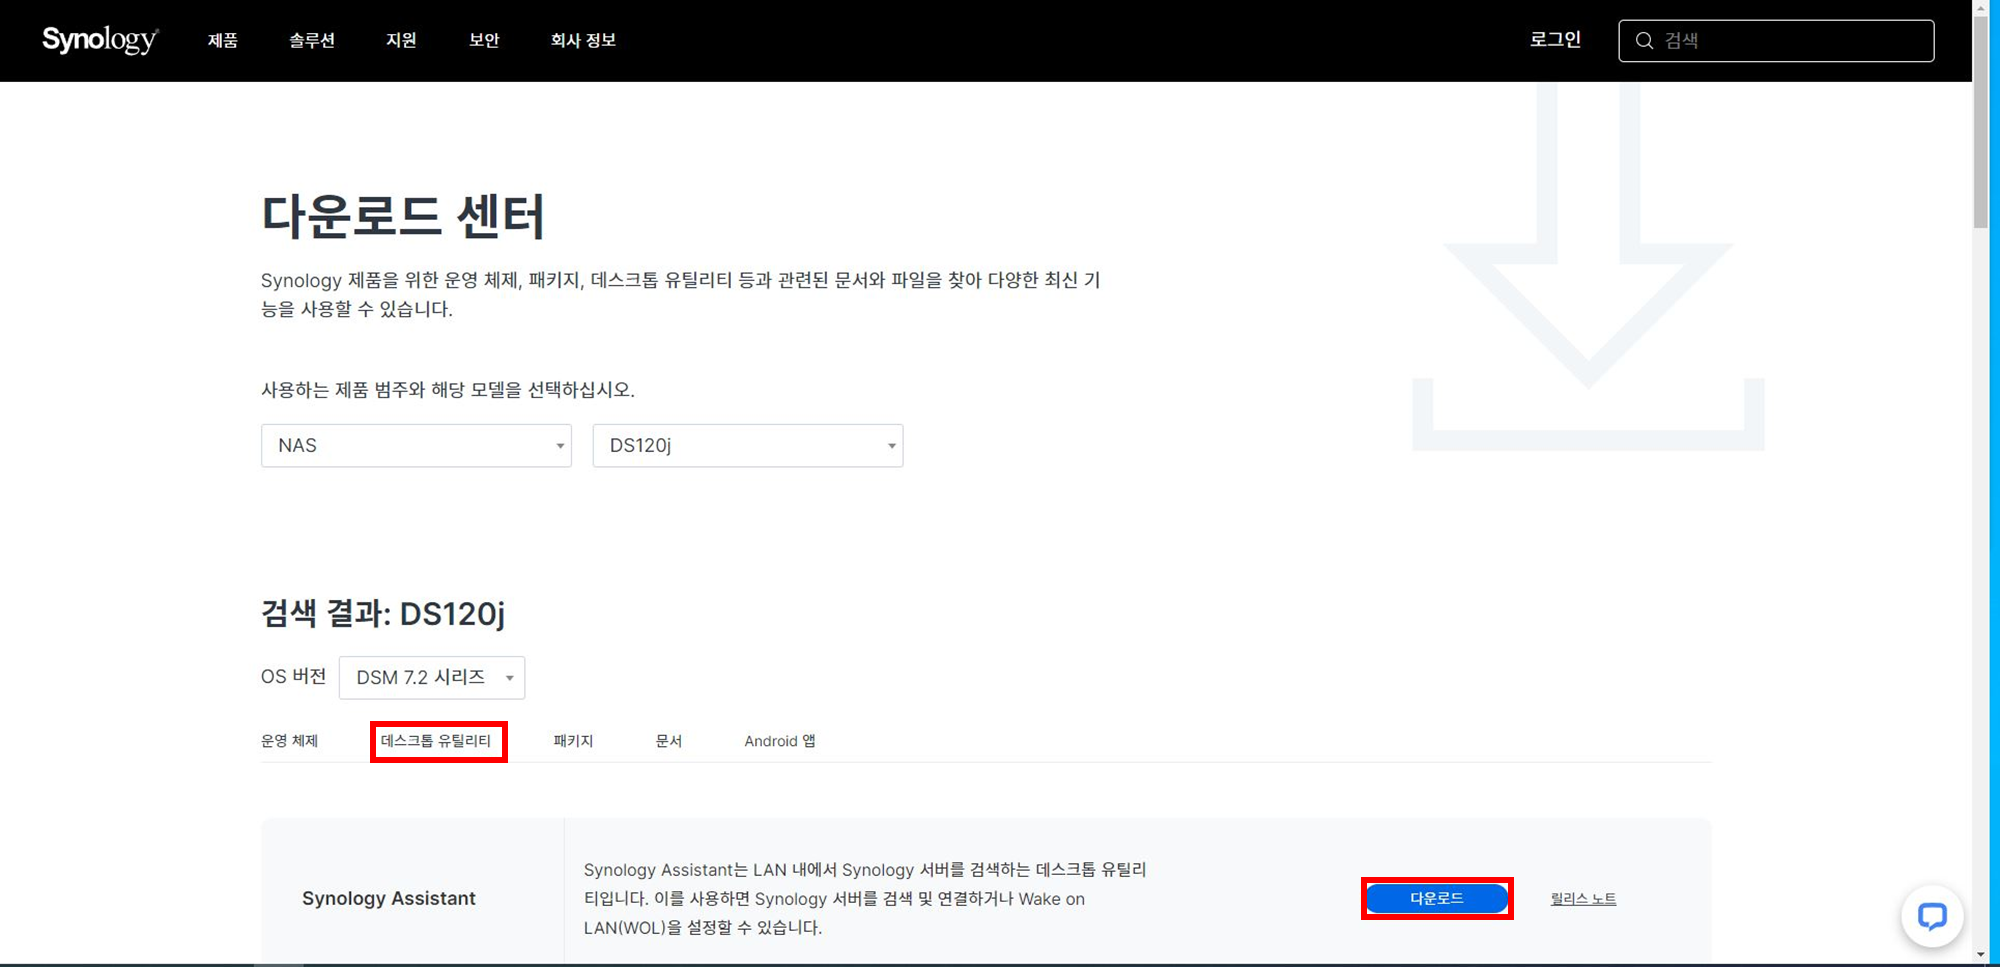
Task: Click 다운로드 button for Synology Assistant
Action: [x=1437, y=898]
